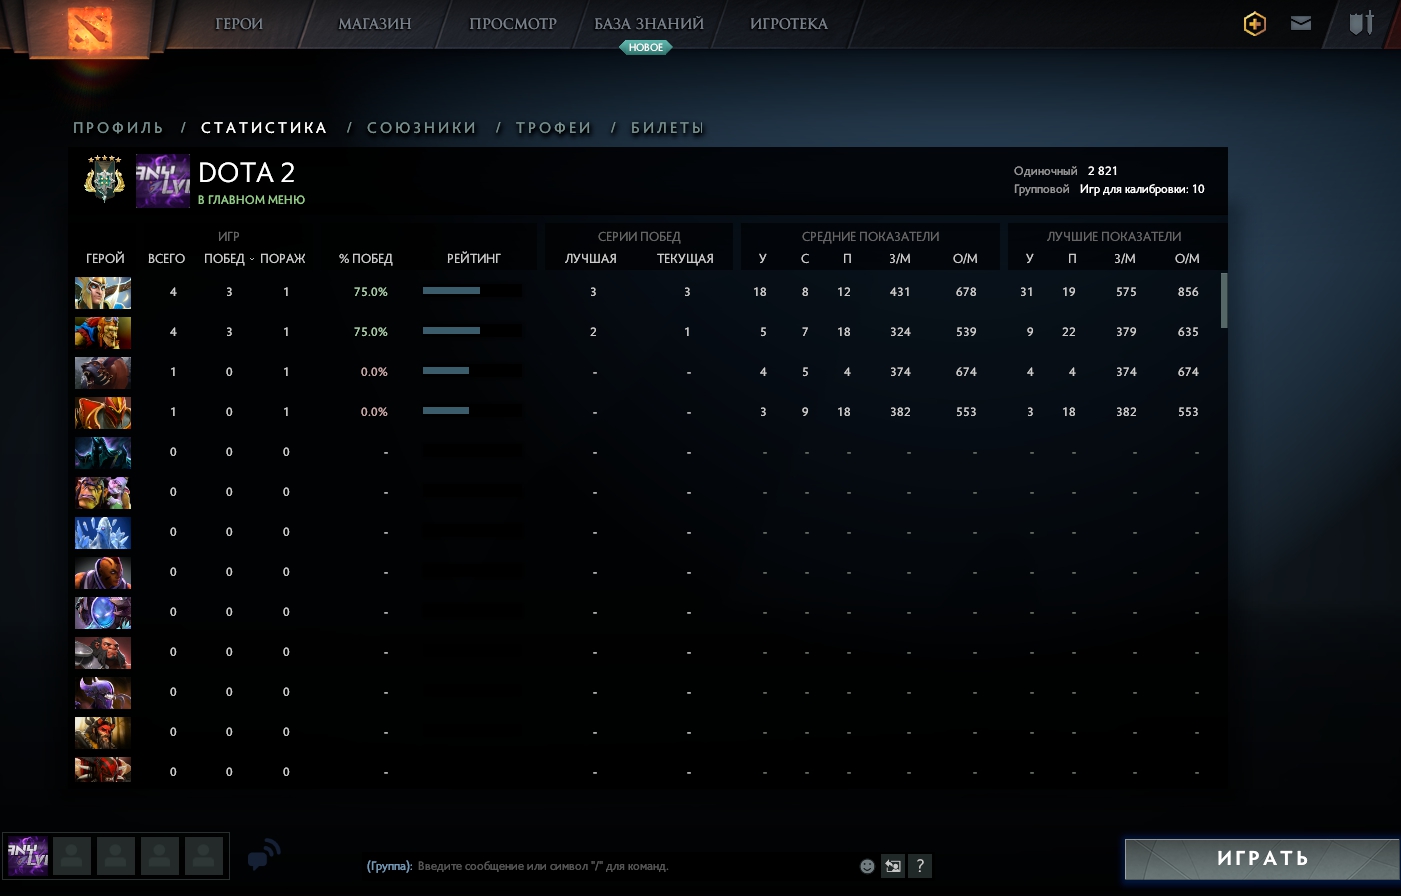The height and width of the screenshot is (896, 1401).
Task: Sort by the ГЕРОЙ column header
Action: pyautogui.click(x=105, y=259)
